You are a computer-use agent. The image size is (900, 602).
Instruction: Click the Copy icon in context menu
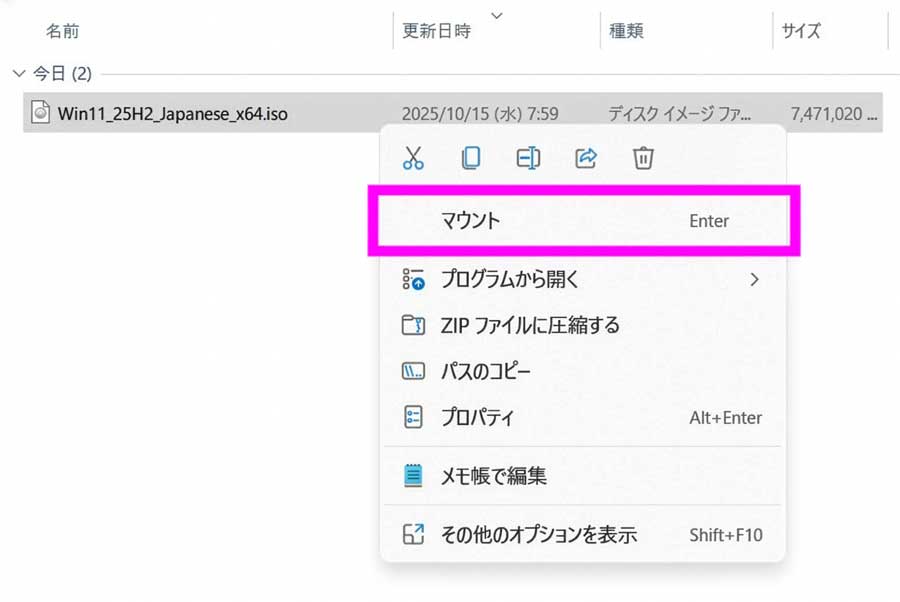470,158
